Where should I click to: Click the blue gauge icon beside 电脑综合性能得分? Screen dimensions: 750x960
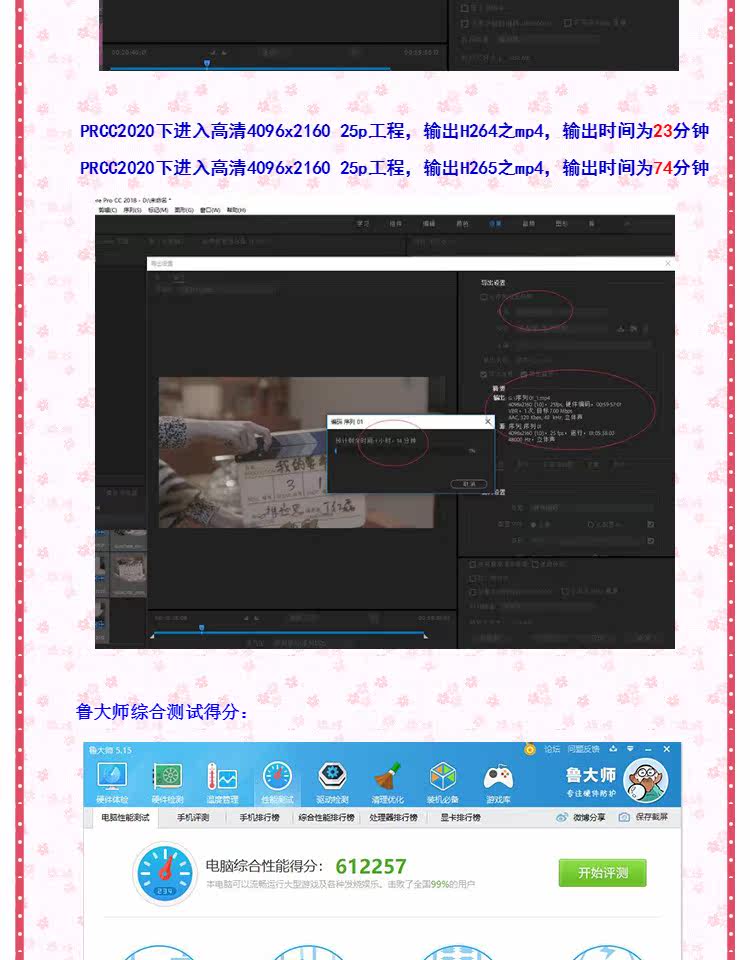point(165,873)
